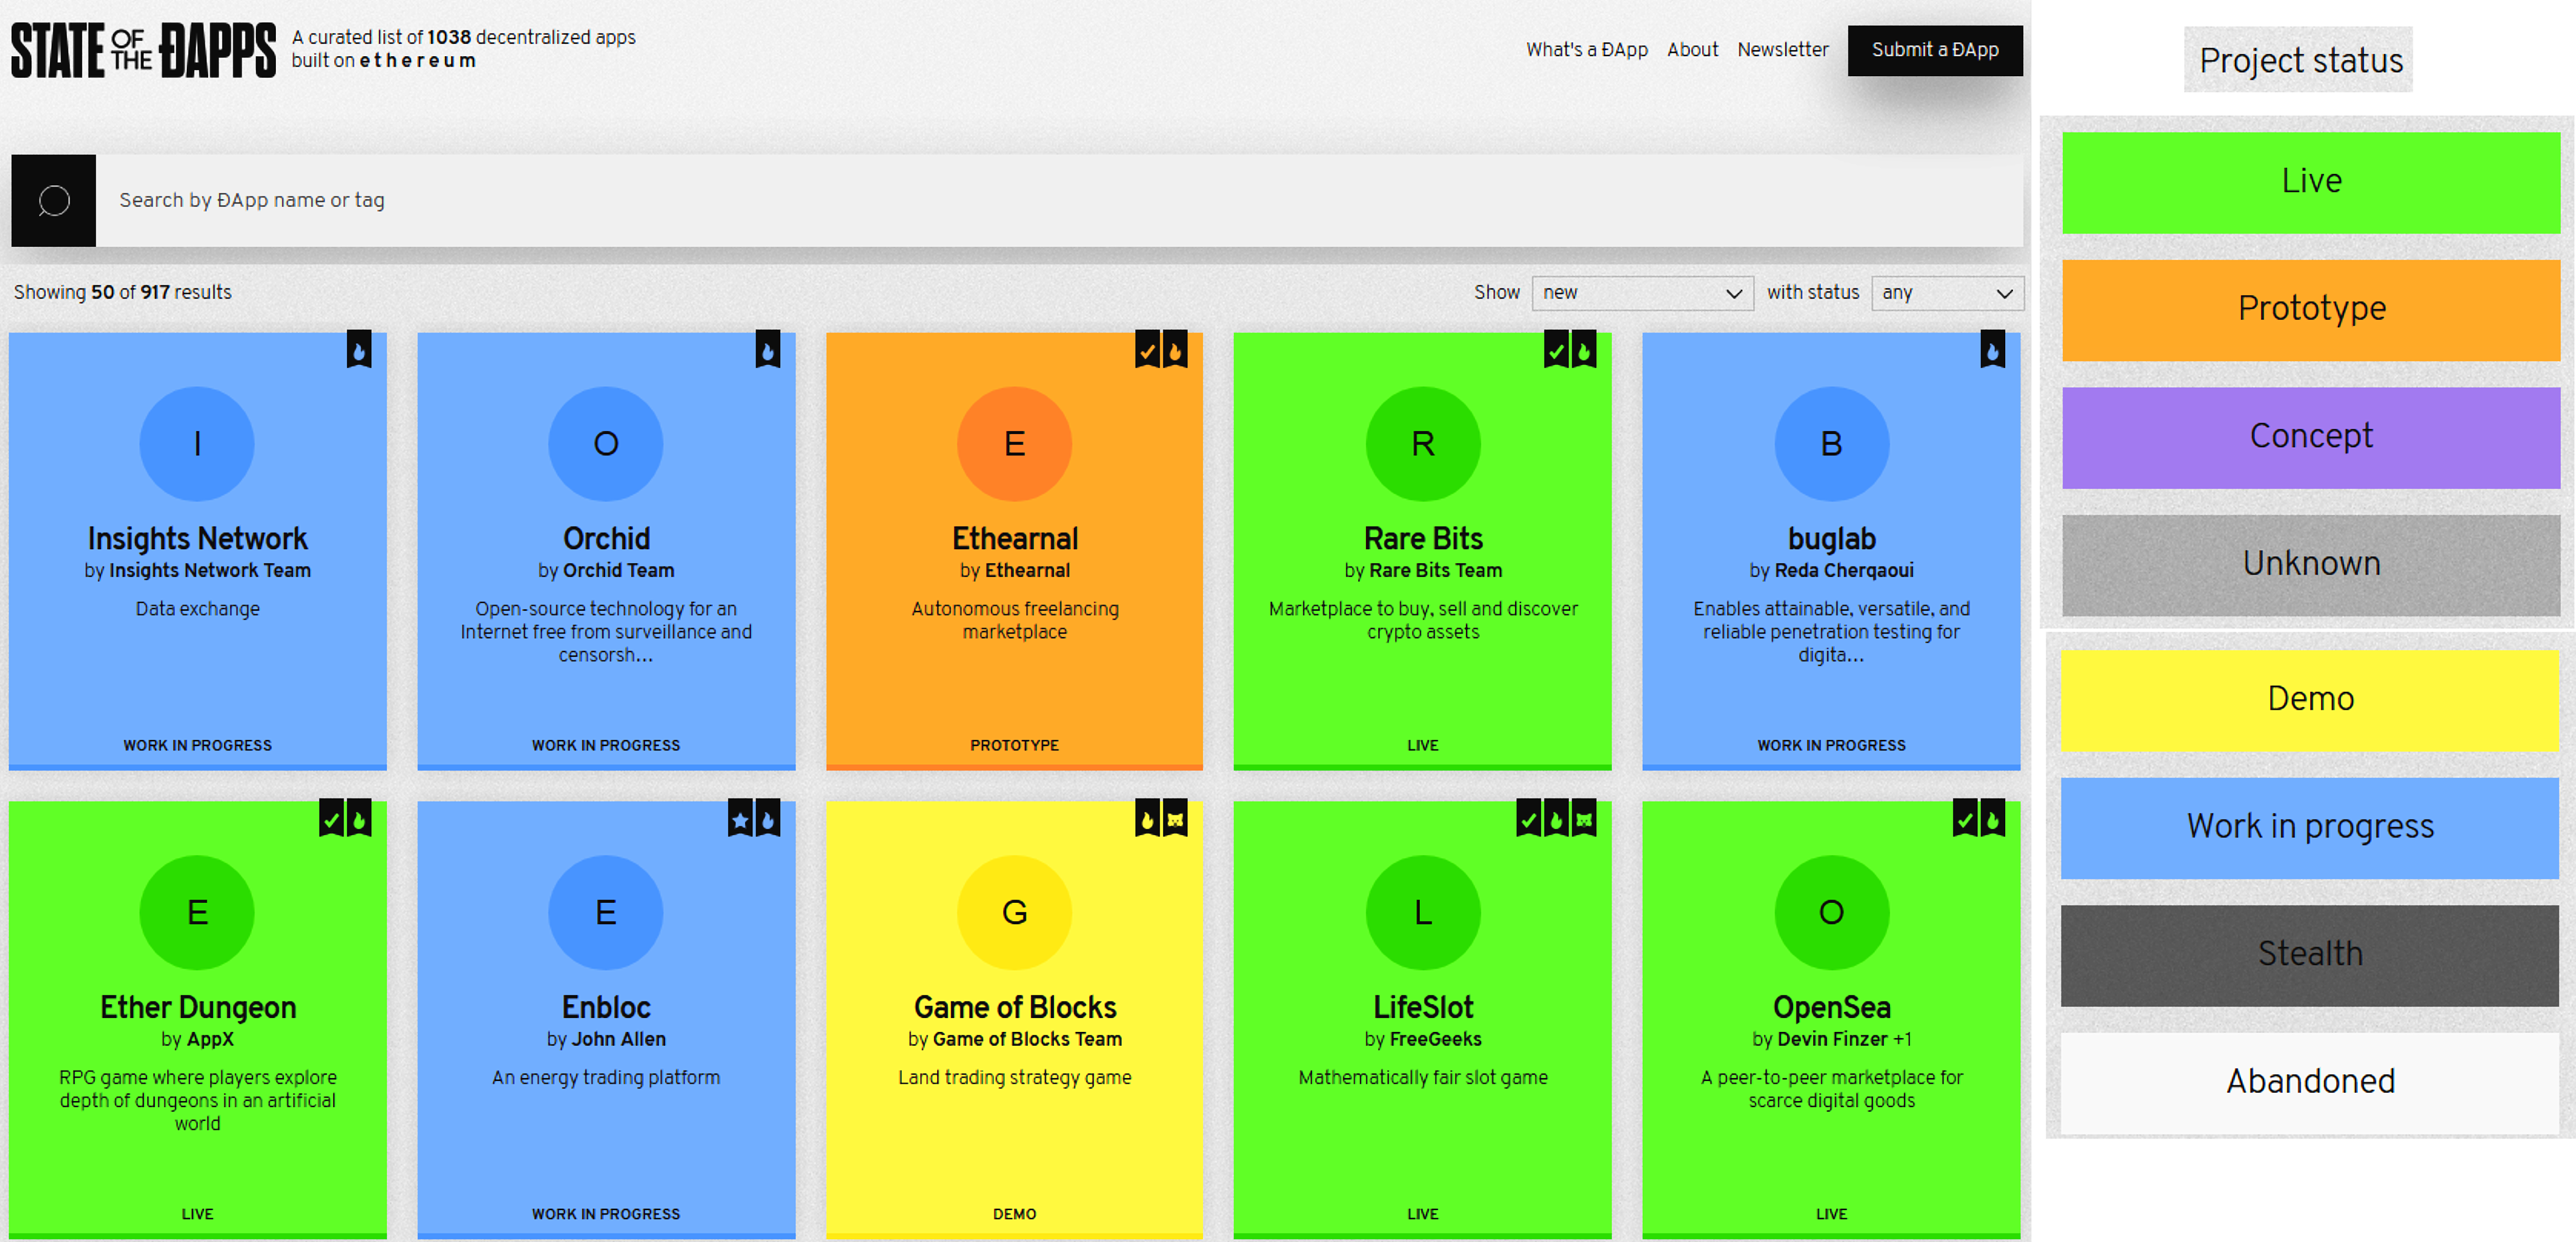Open the Orchid DApp title
This screenshot has width=2576, height=1242.
(x=606, y=538)
